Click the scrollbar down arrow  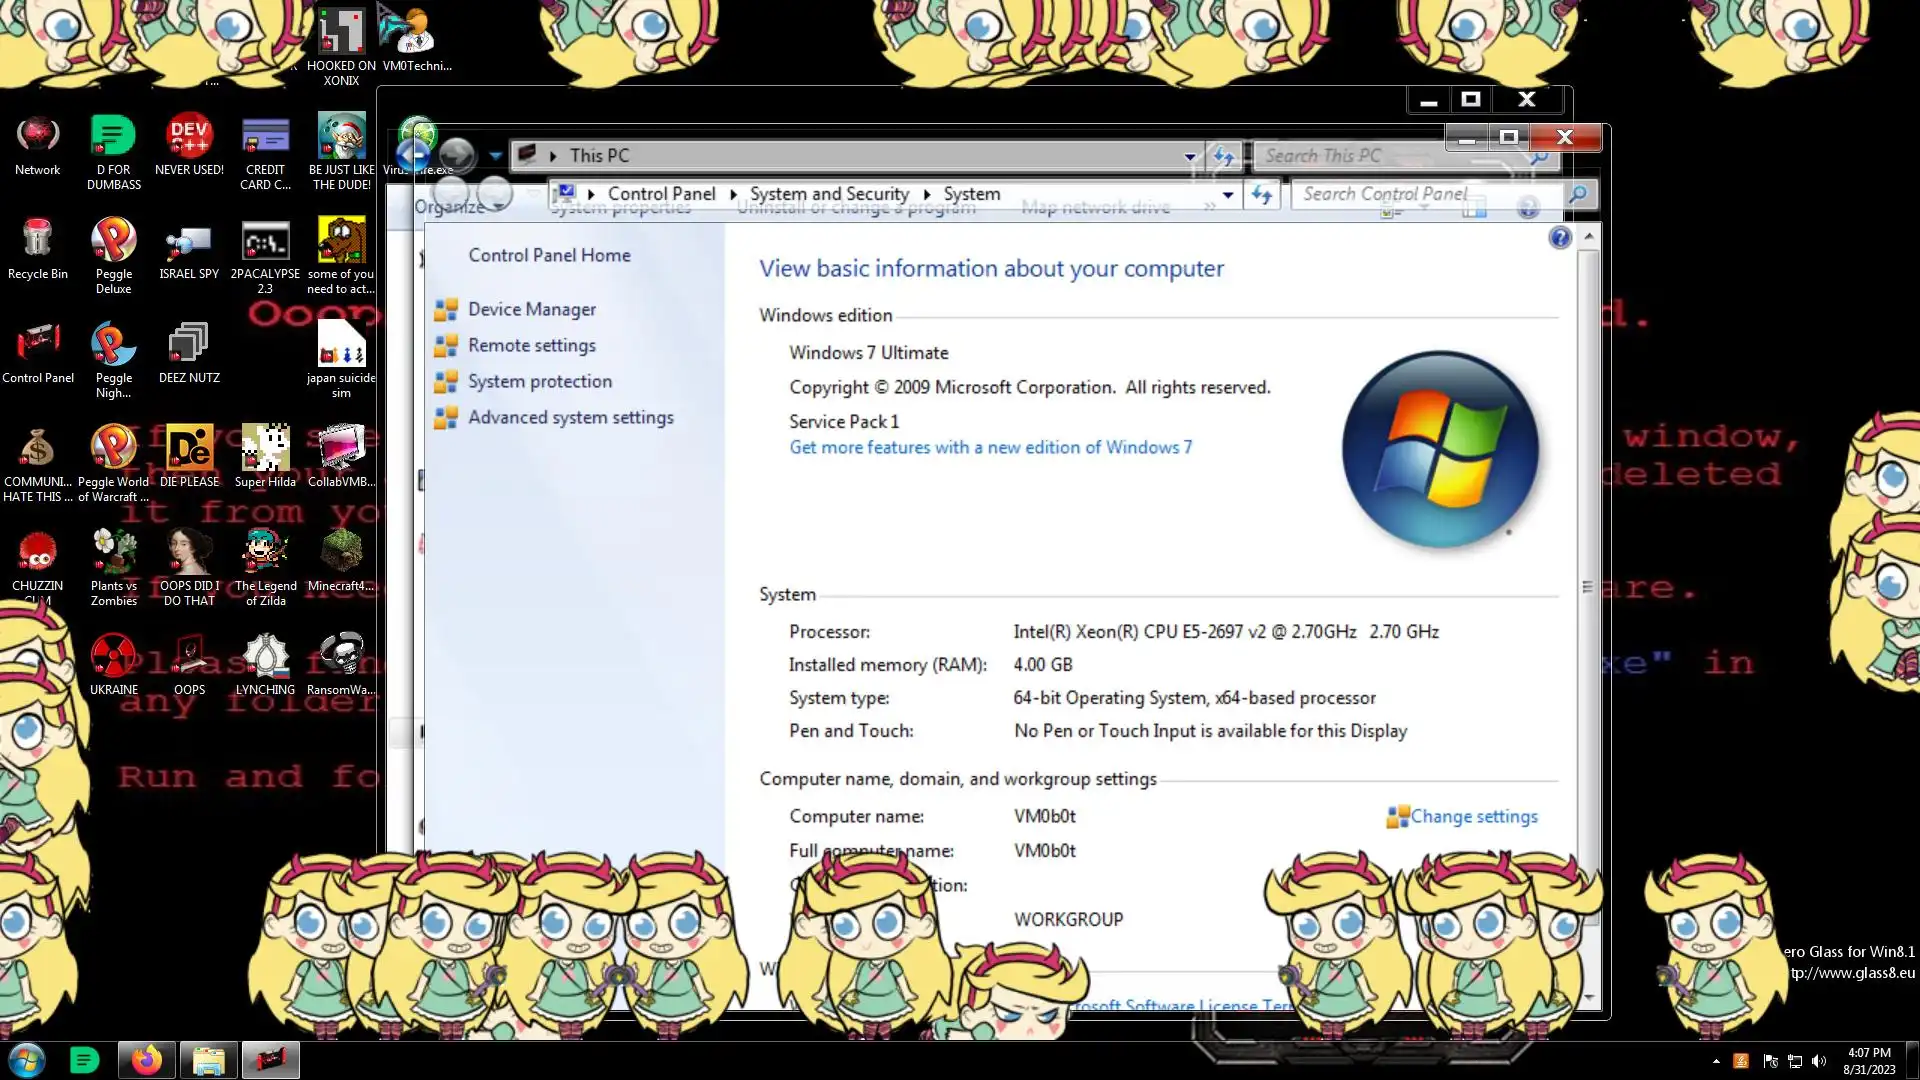point(1588,997)
